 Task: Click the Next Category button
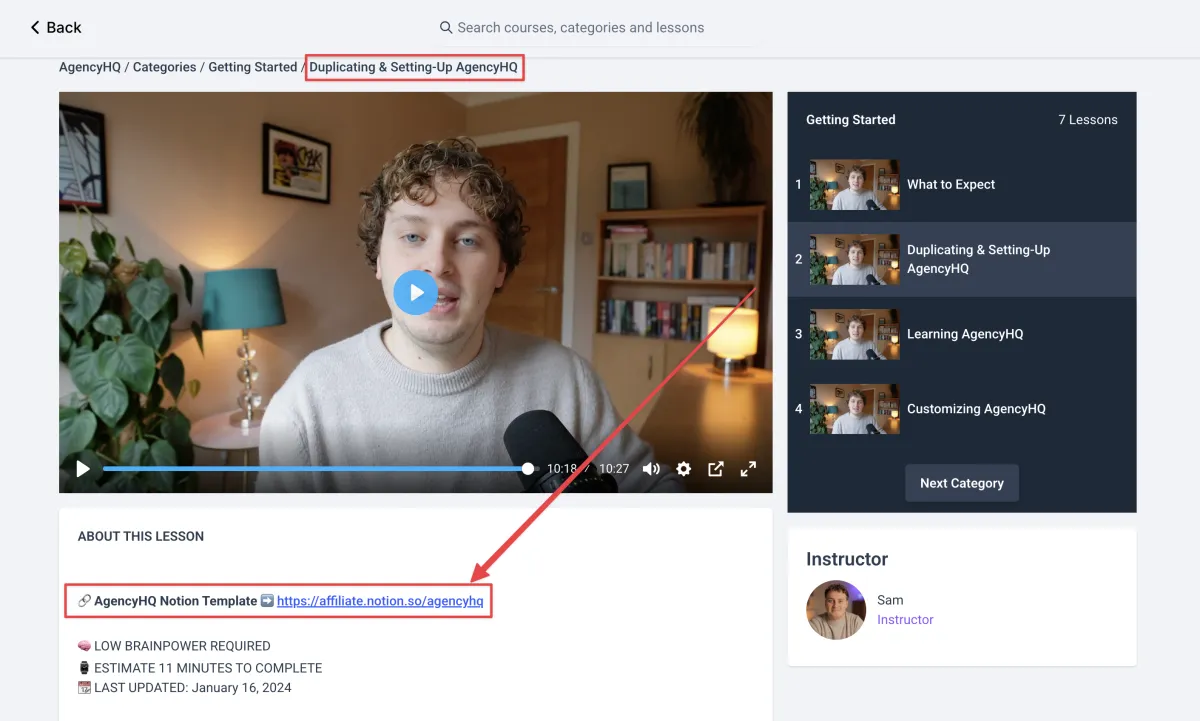point(962,483)
